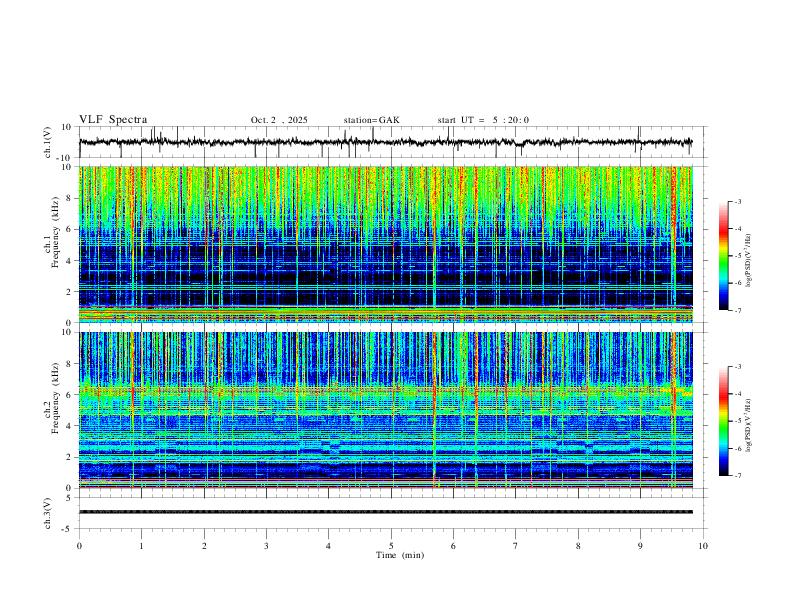This screenshot has height=612, width=792.
Task: Click time axis tick label '0'
Action: pos(79,546)
